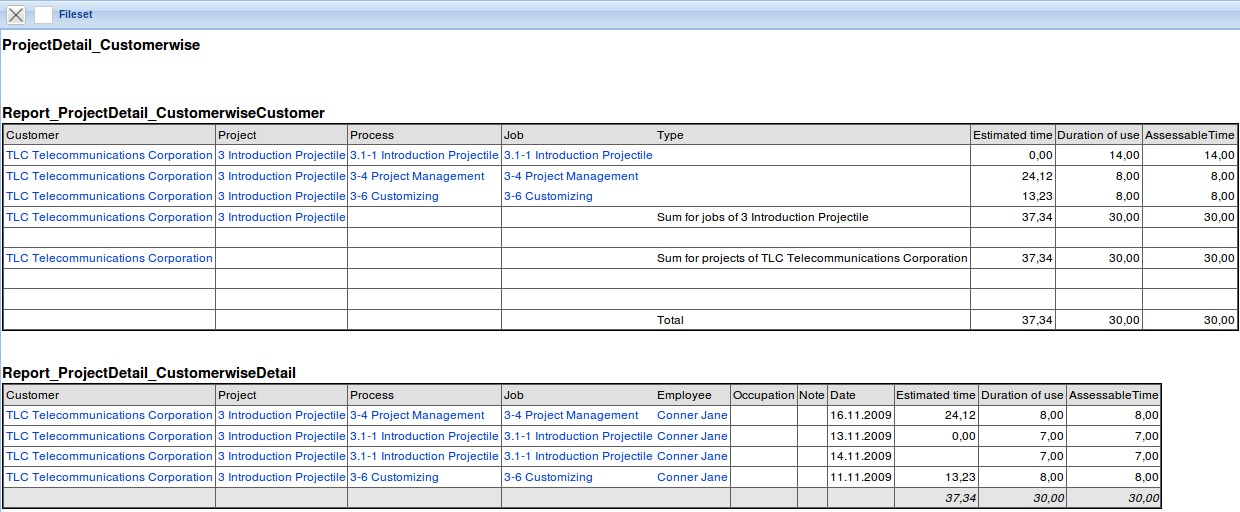Open the customer link in the 16.11.2009 row

[109, 415]
